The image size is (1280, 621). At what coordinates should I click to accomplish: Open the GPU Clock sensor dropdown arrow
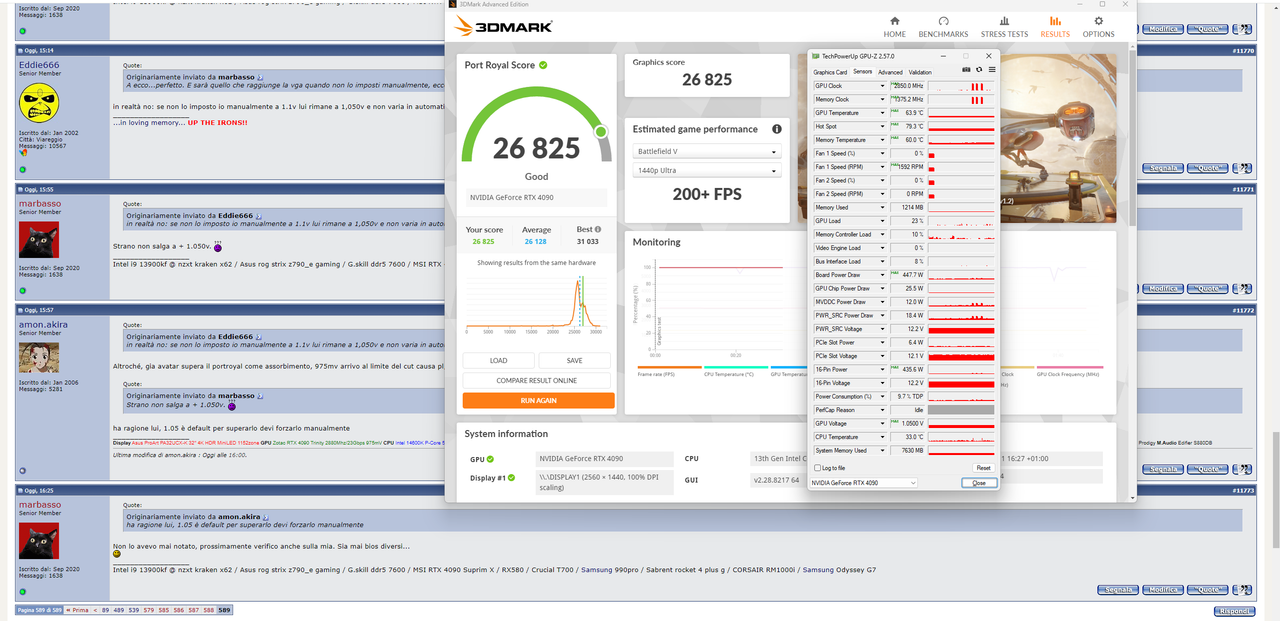(x=882, y=86)
